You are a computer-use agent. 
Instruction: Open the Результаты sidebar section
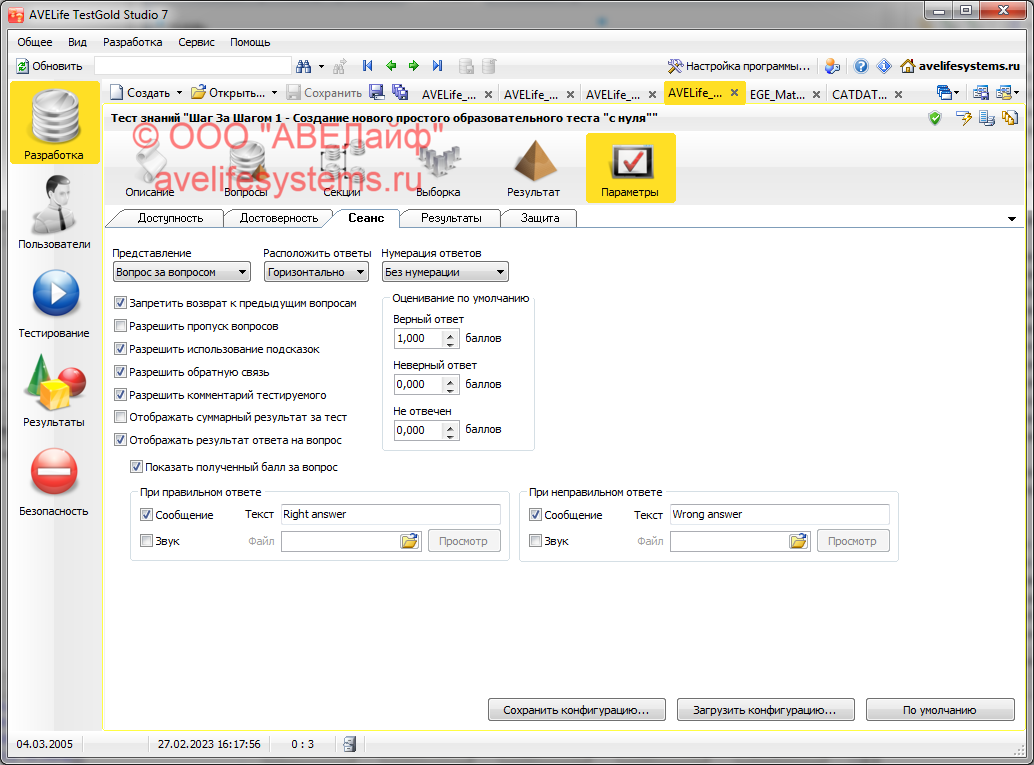coord(54,390)
